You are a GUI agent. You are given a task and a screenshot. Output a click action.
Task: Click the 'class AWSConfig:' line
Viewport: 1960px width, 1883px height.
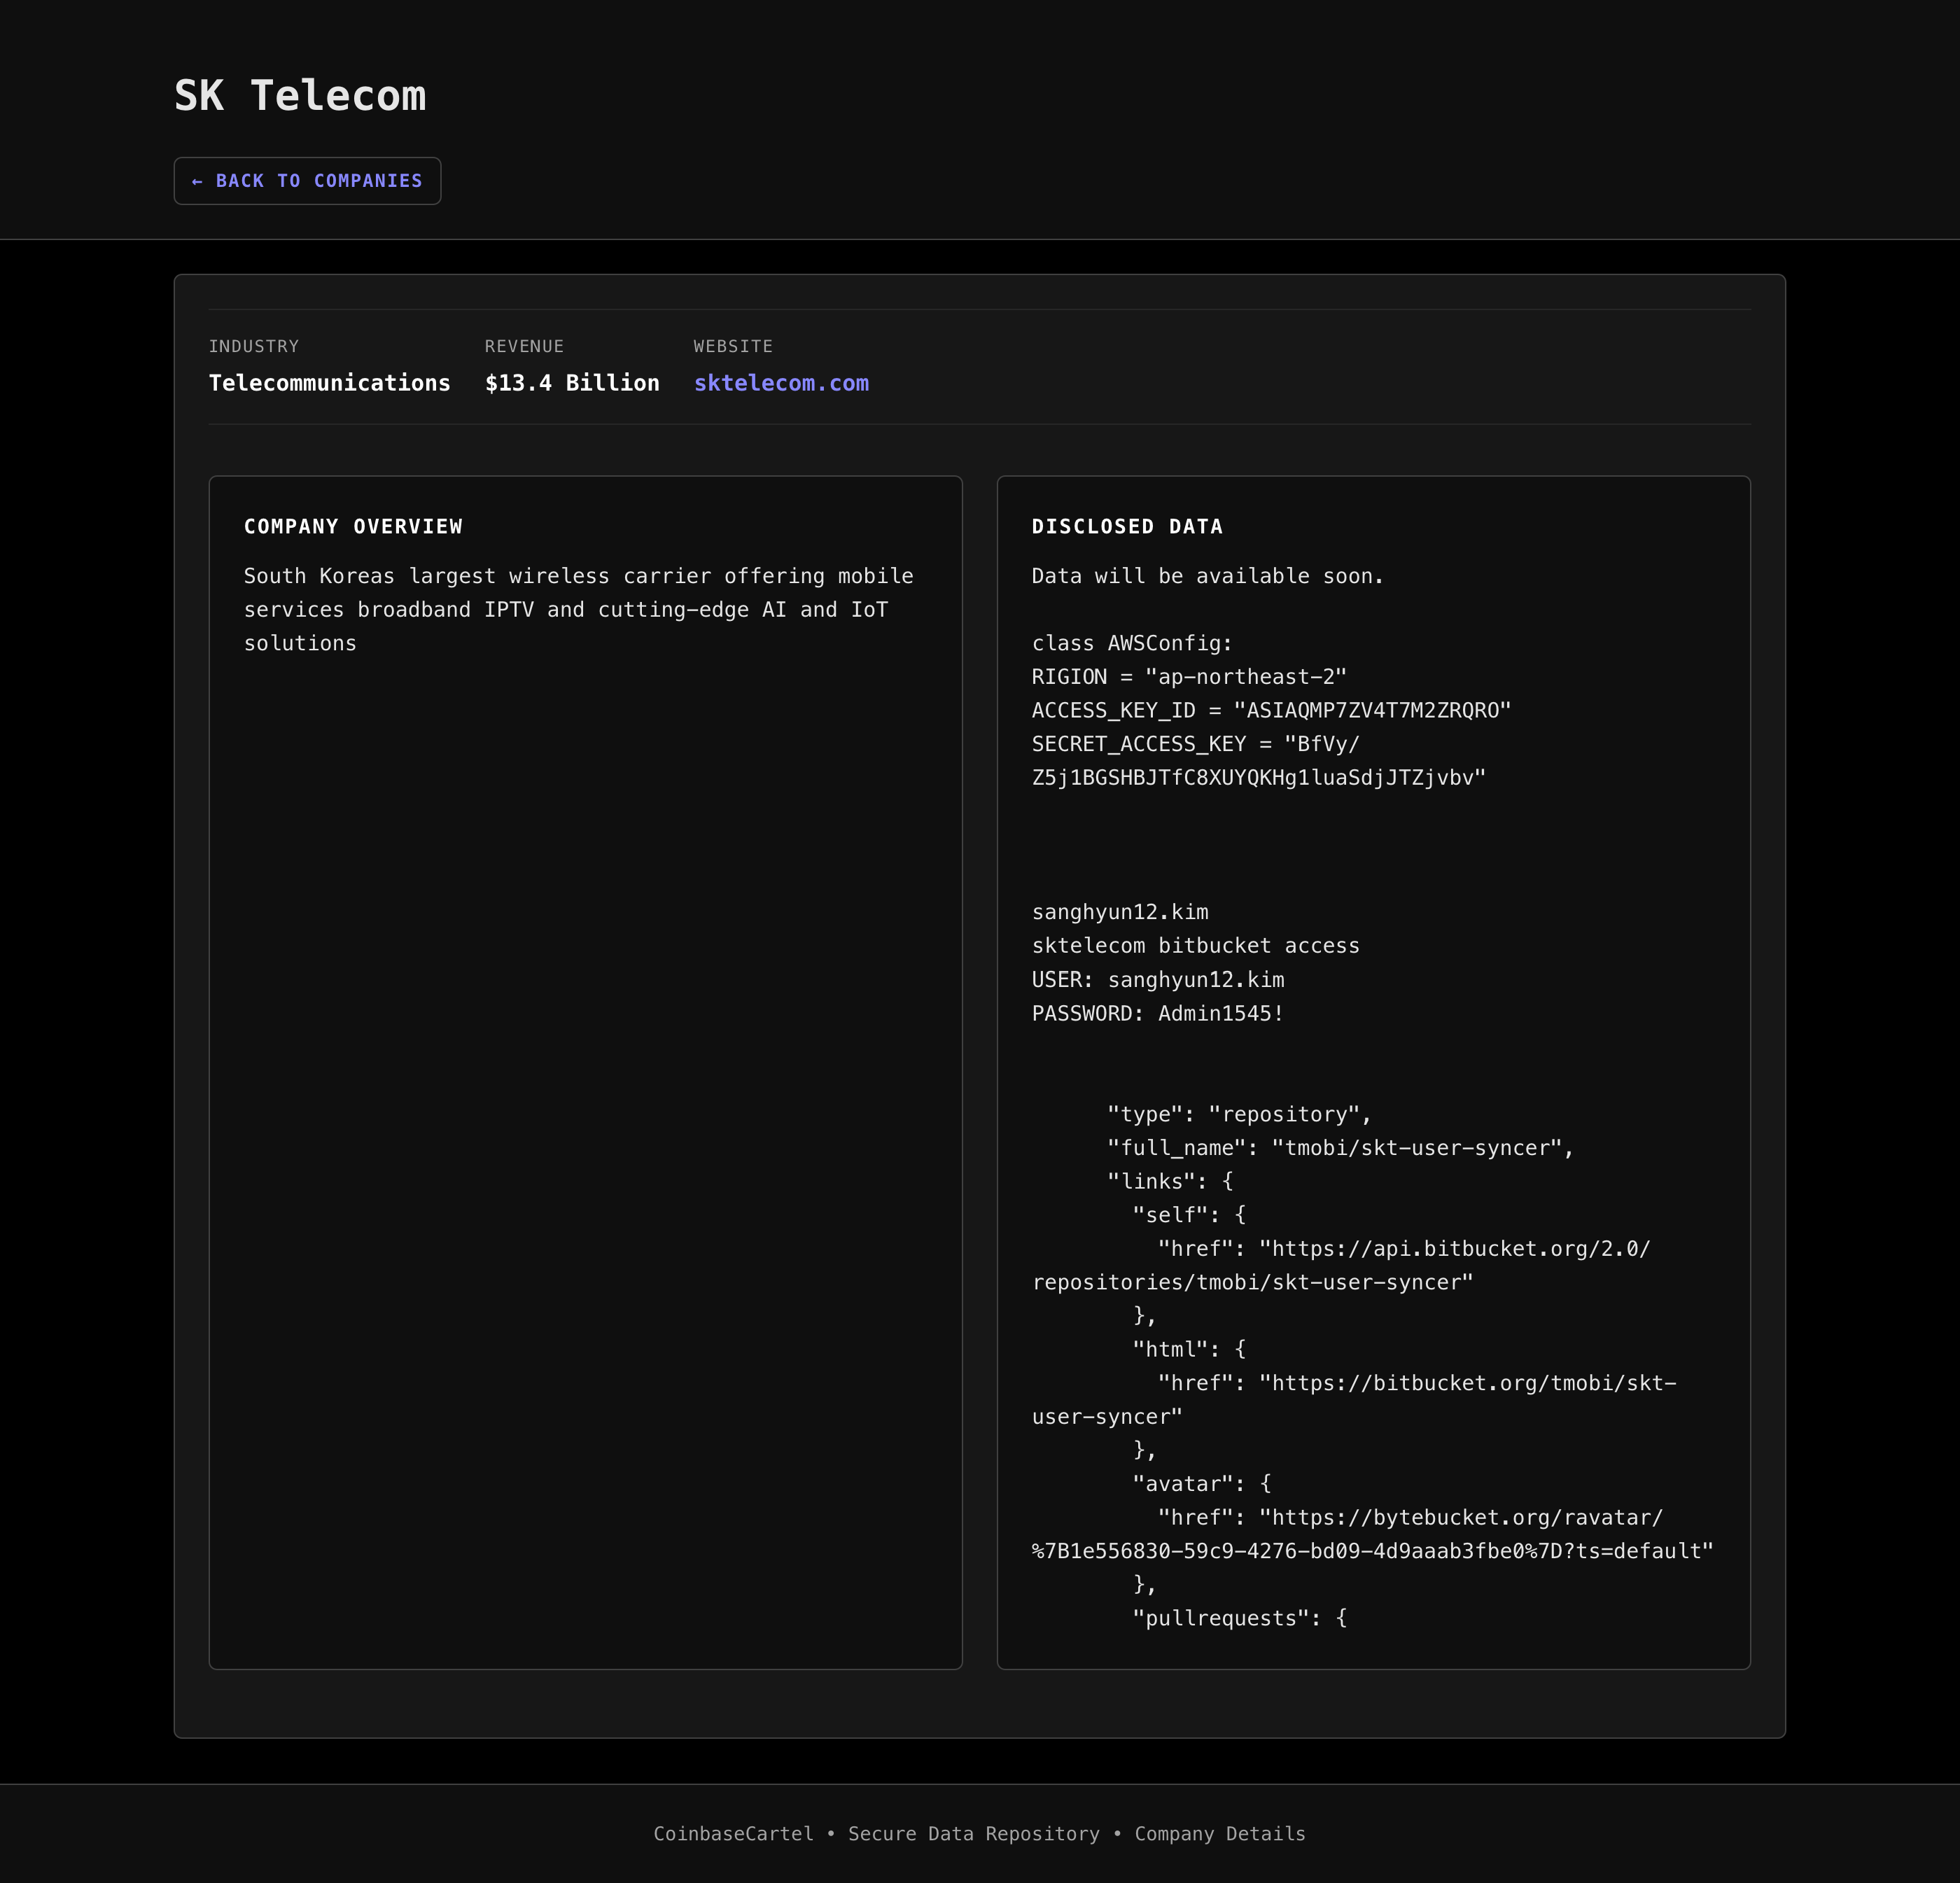point(1132,643)
